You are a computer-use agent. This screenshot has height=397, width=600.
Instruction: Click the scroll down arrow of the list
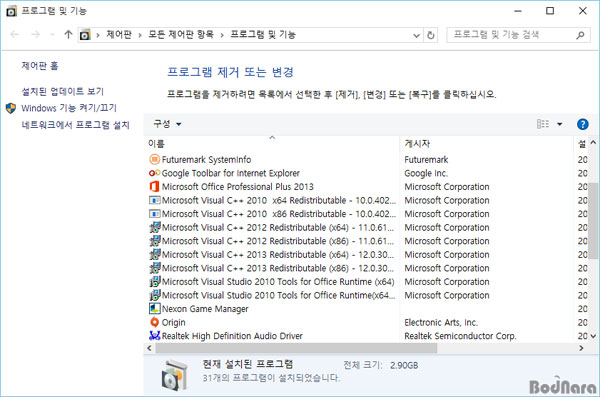point(593,336)
